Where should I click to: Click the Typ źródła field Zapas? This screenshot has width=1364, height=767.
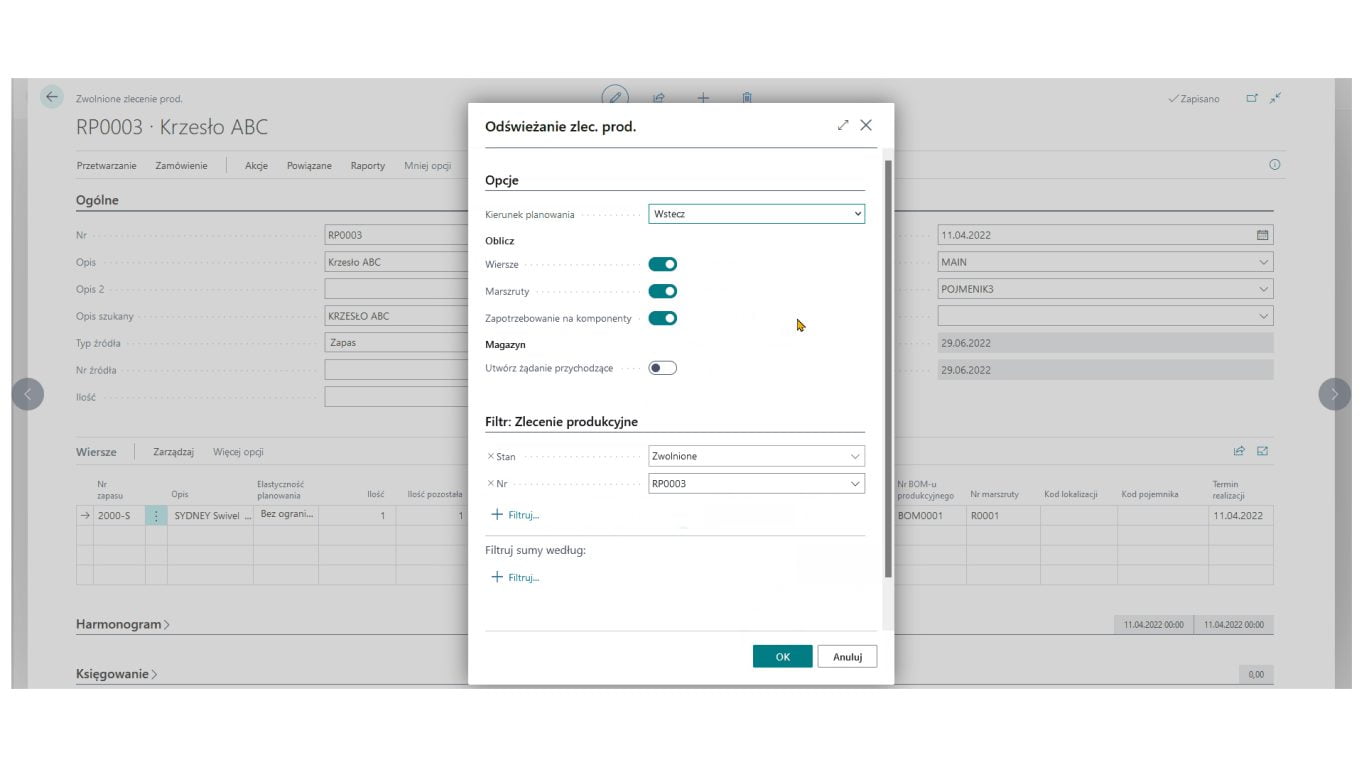tap(397, 342)
